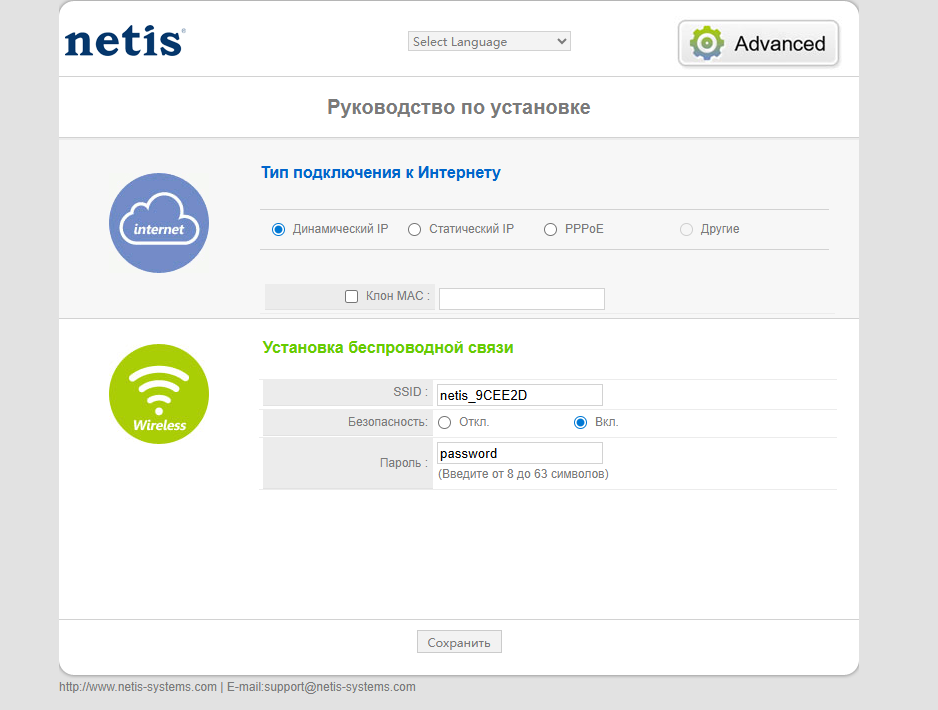
Task: Click the green Wireless Wi-Fi icon
Action: pyautogui.click(x=158, y=394)
